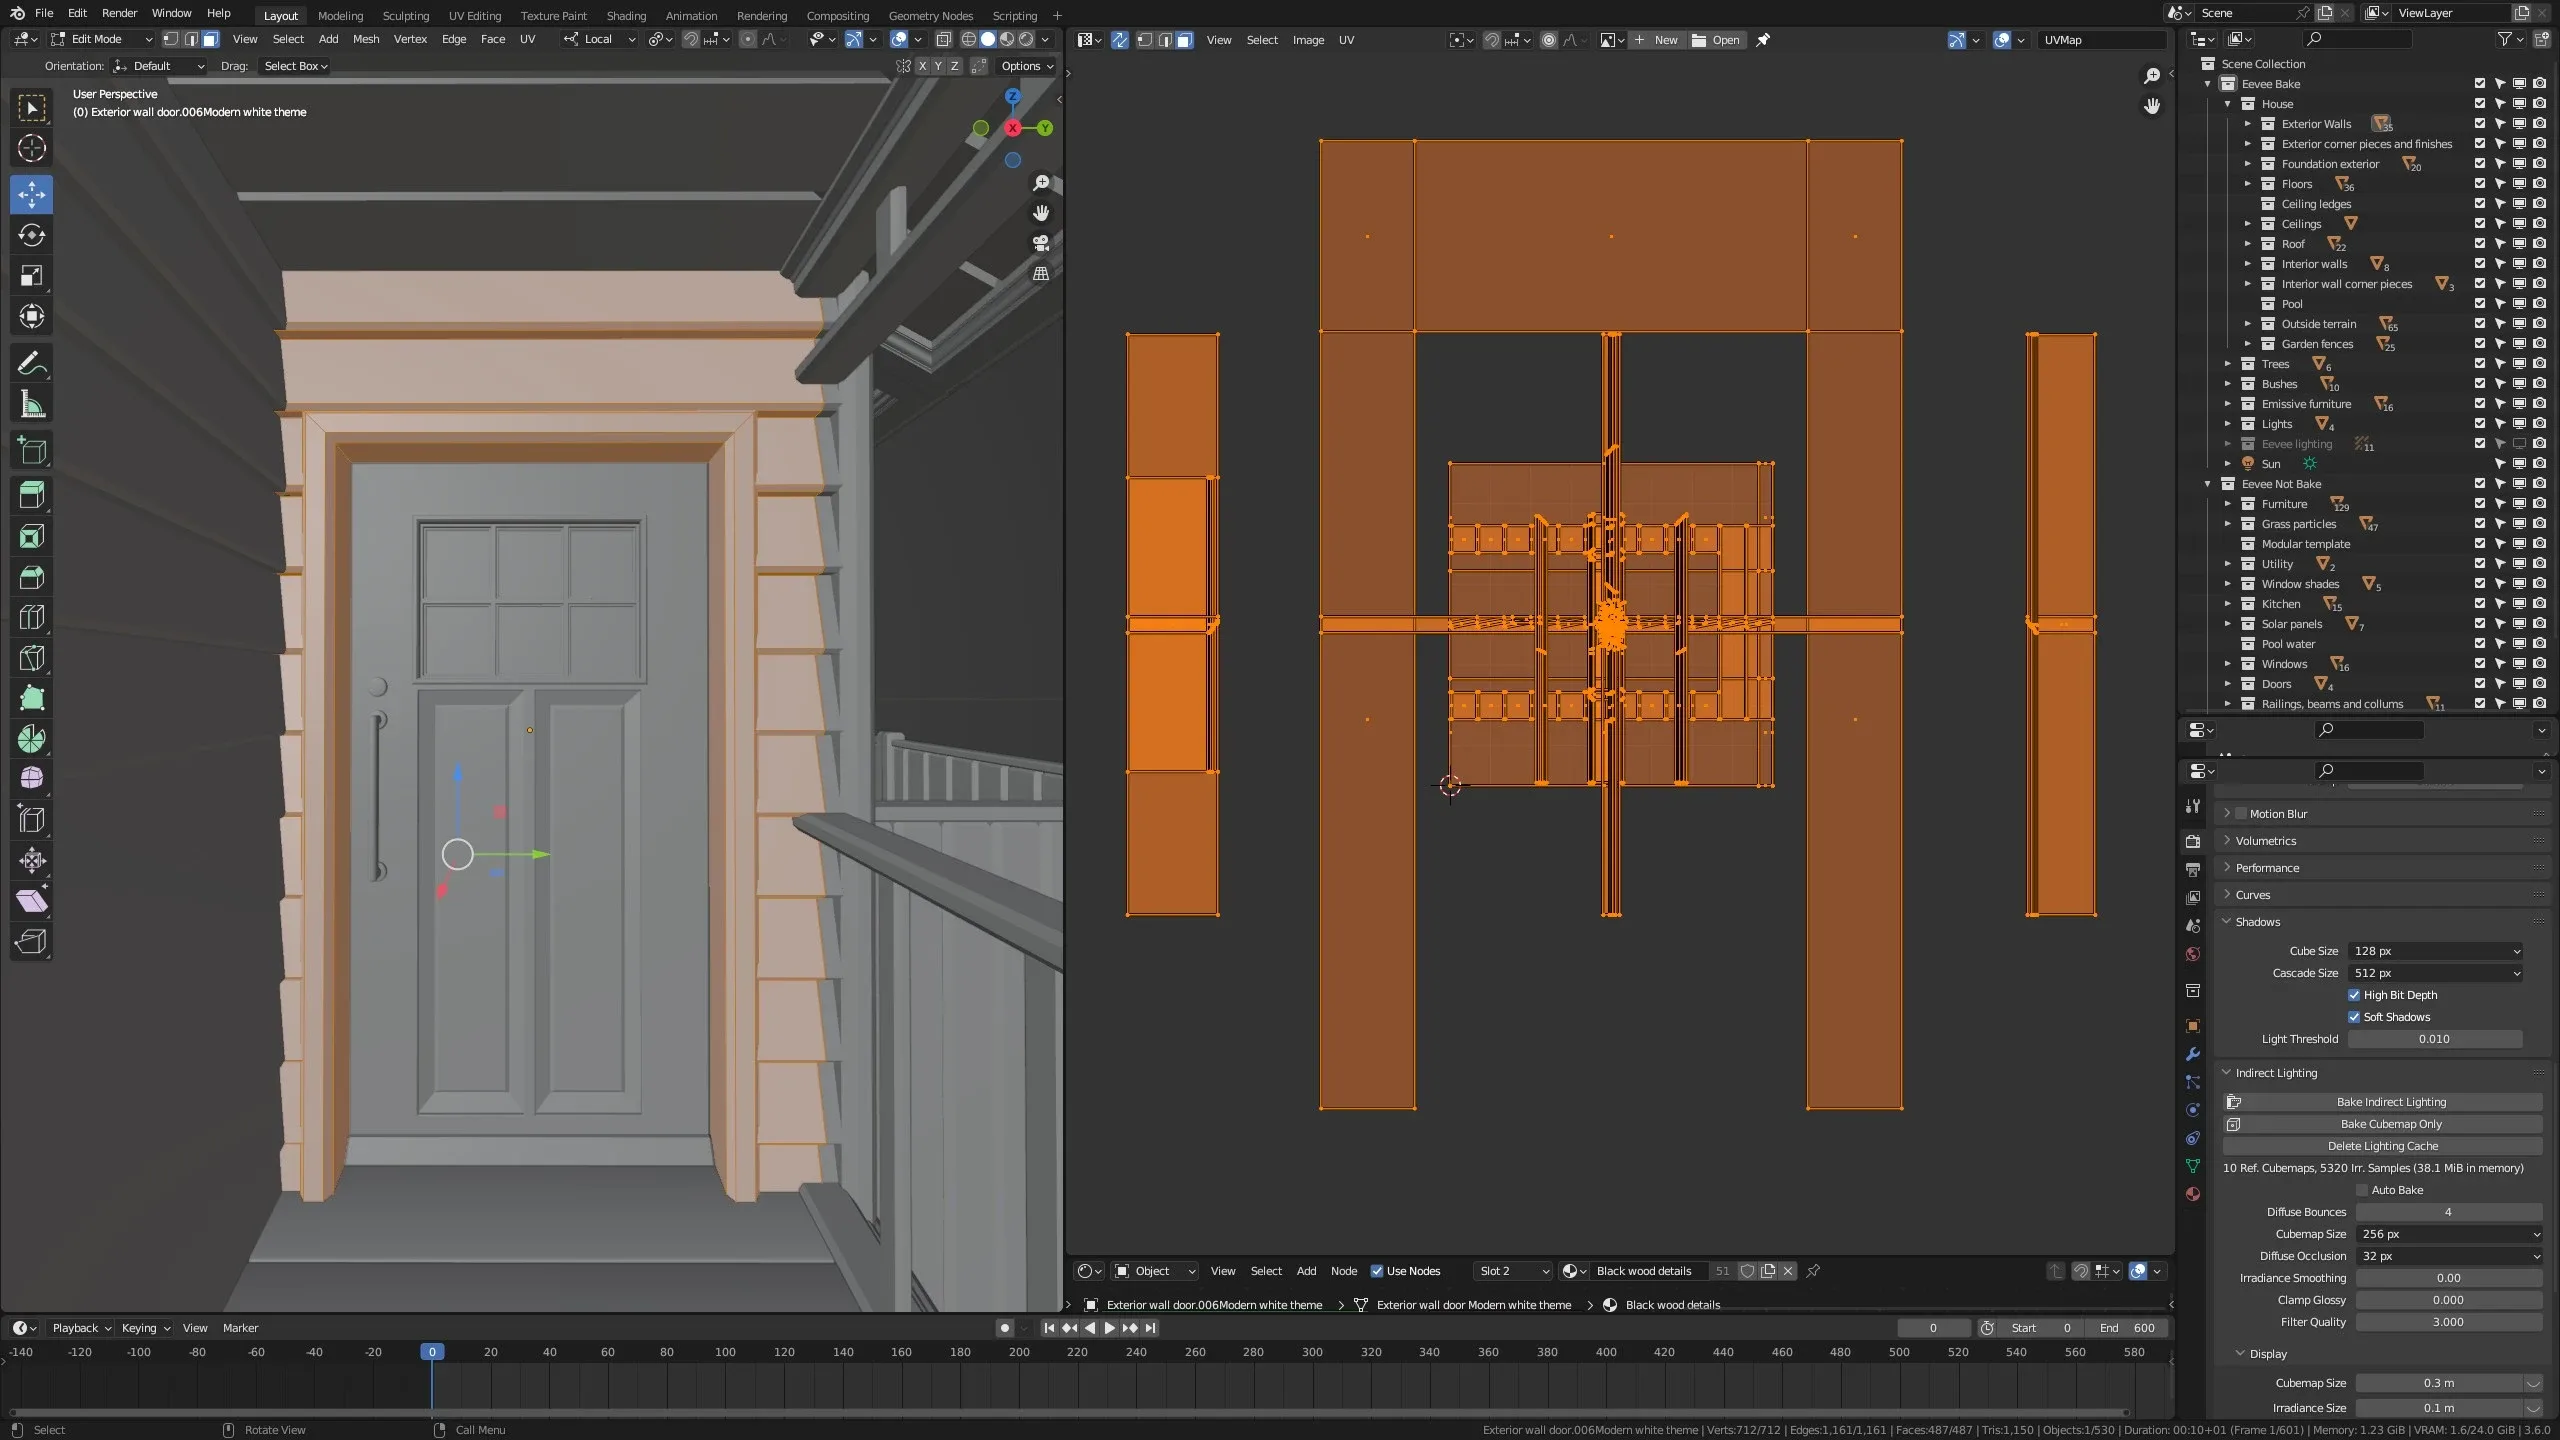Select the Loop Cut tool
Viewport: 2560px width, 1440px height.
tap(31, 617)
